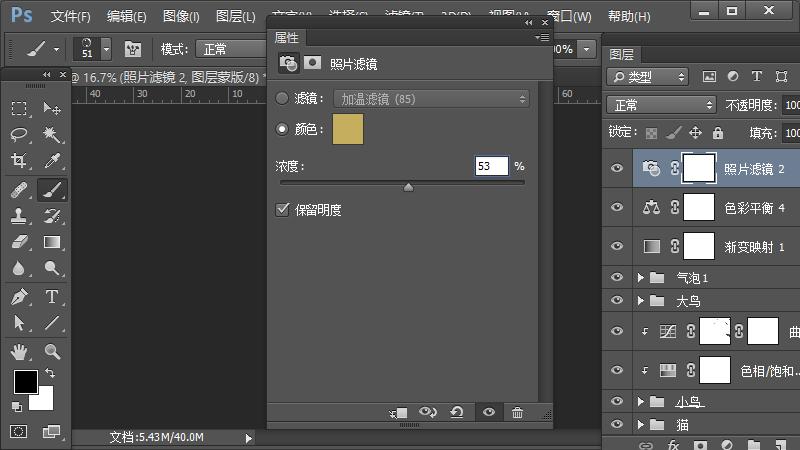Click the 浓度 percentage input field

click(x=491, y=166)
